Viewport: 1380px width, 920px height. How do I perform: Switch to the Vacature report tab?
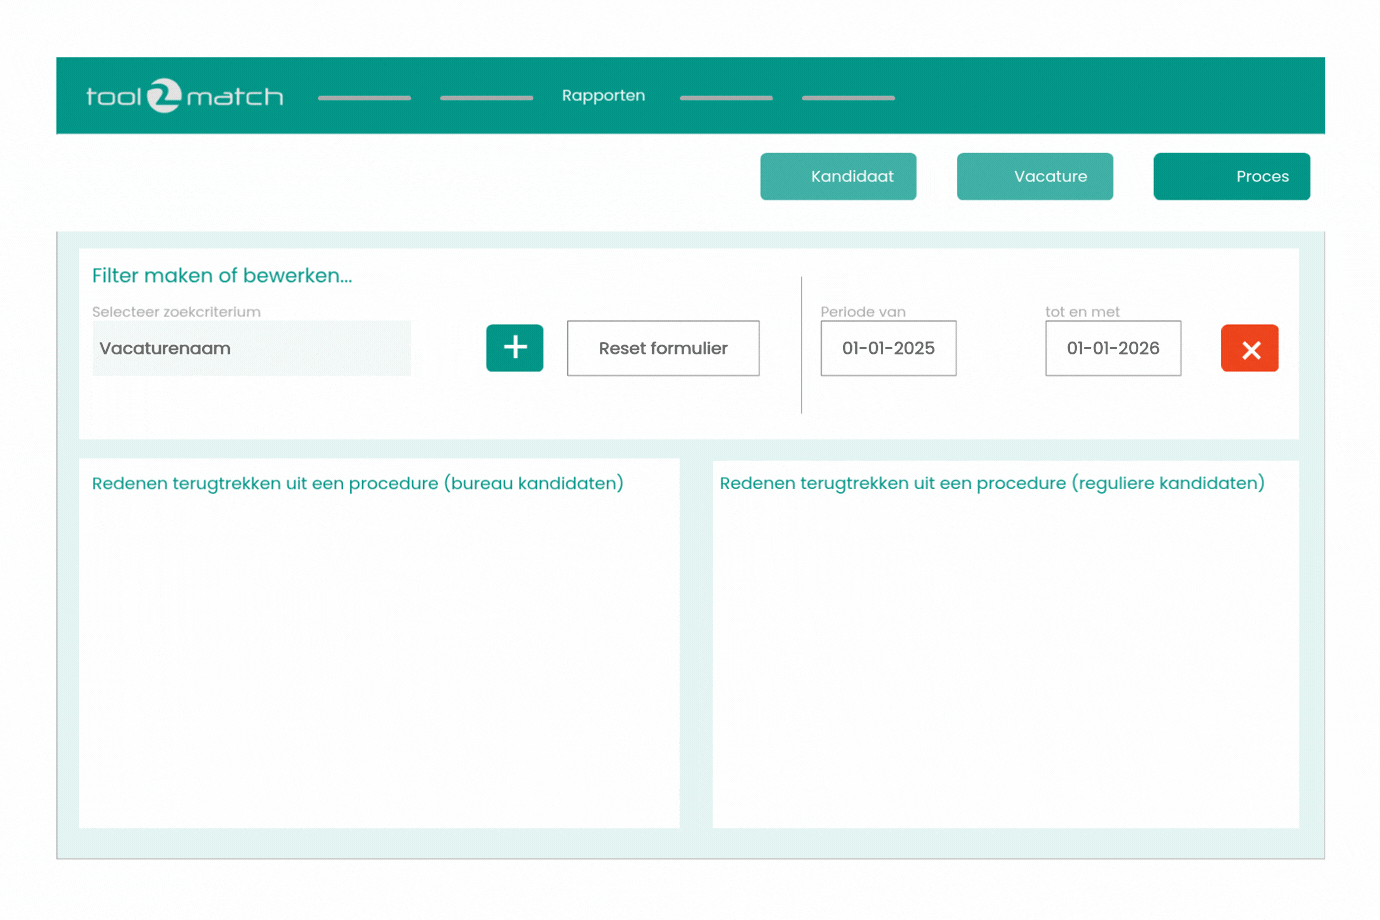pyautogui.click(x=1034, y=176)
